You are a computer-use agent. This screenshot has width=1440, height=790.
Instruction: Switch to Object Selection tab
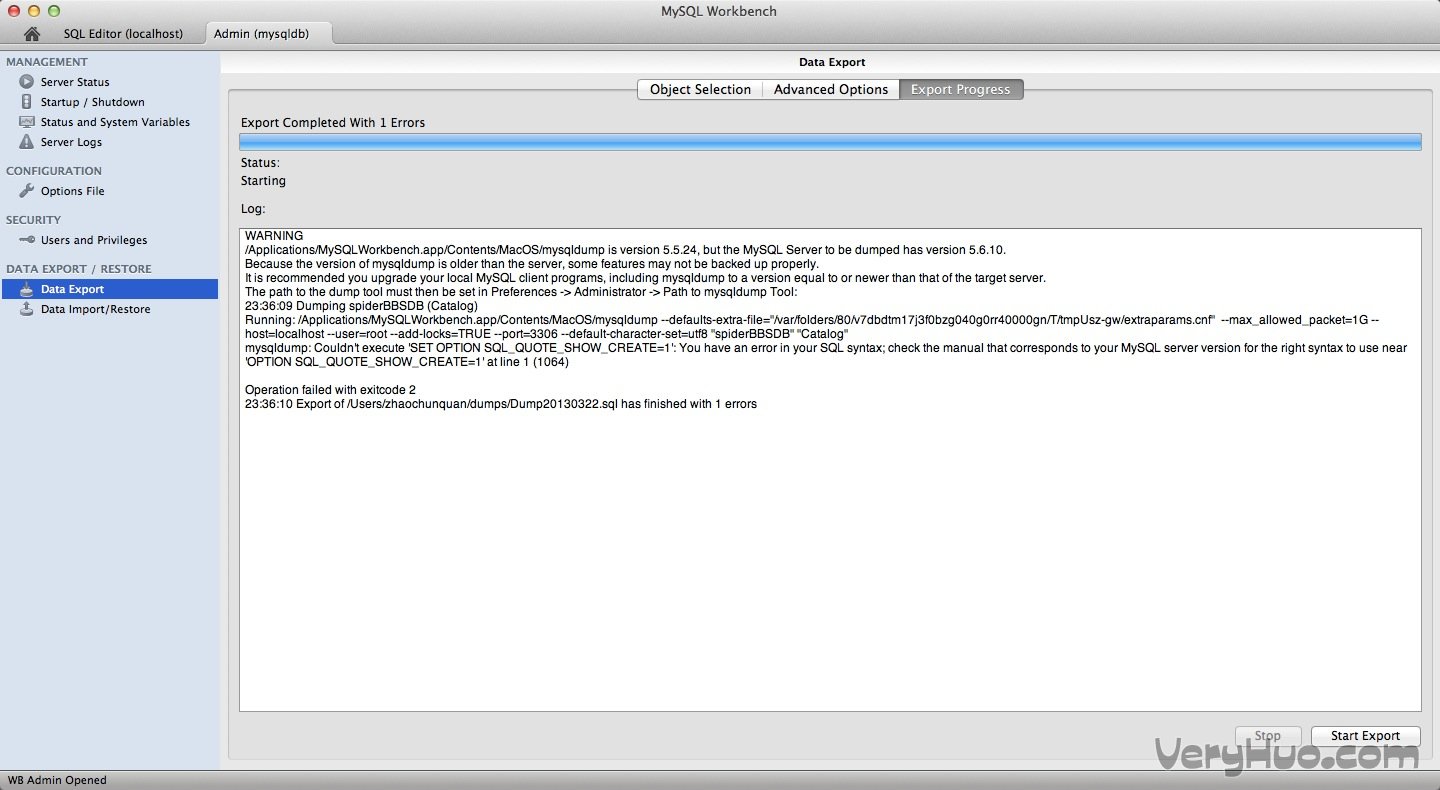click(x=700, y=89)
